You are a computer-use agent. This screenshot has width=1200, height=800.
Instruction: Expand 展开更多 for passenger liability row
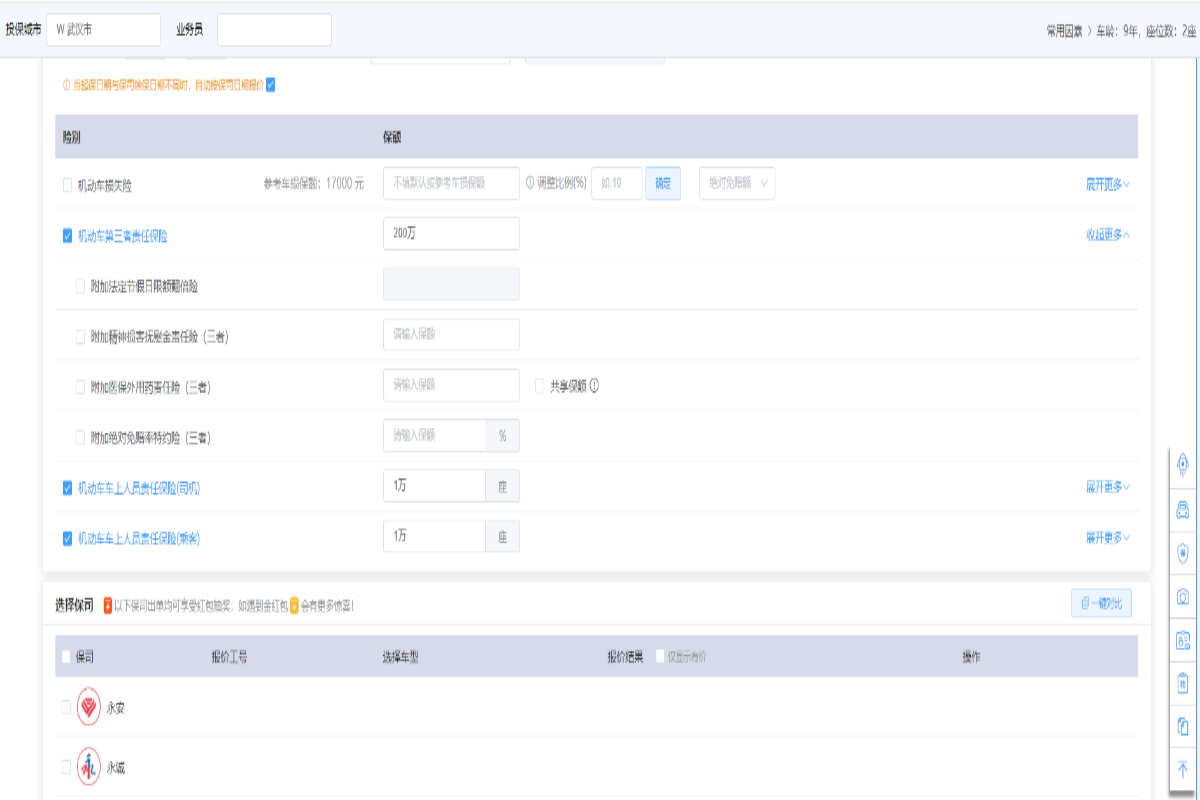pyautogui.click(x=1108, y=537)
